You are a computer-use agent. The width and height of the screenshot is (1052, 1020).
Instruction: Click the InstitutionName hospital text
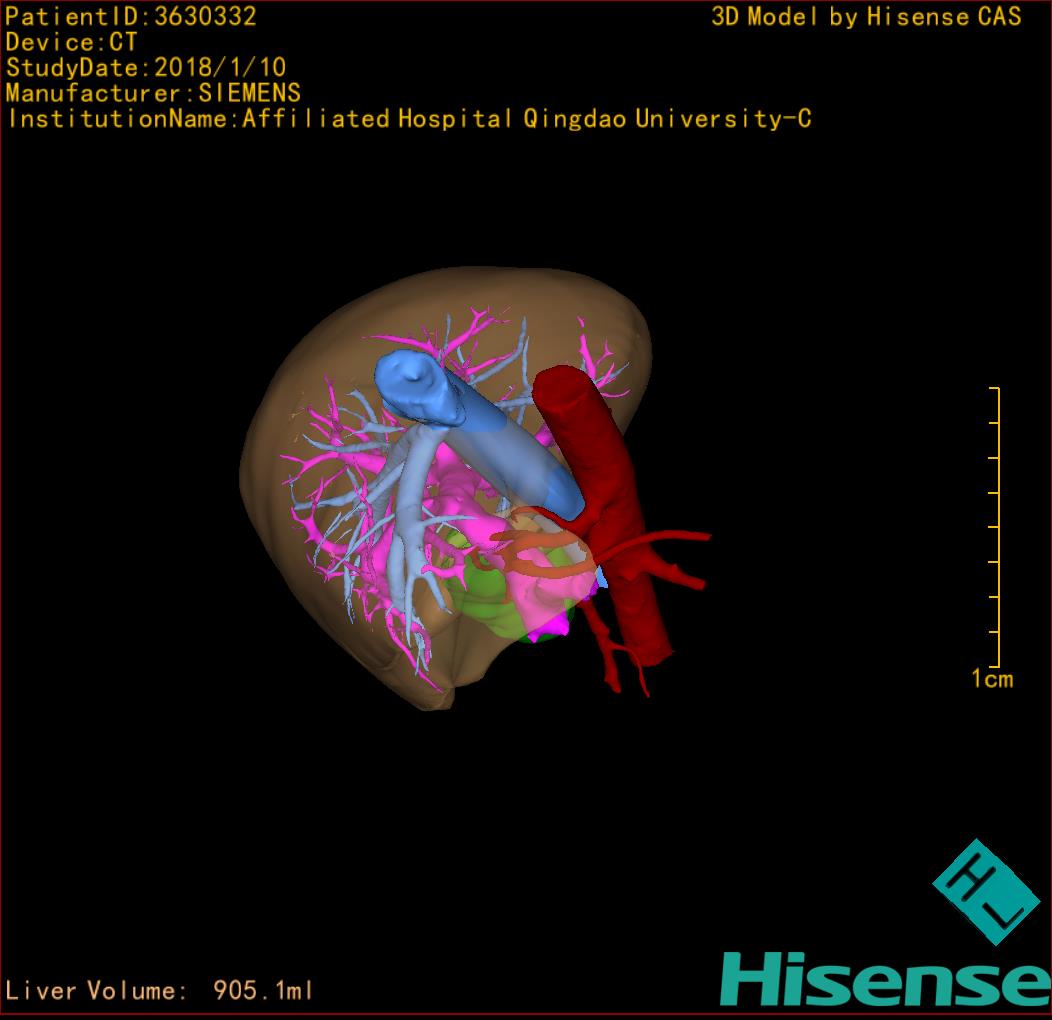409,119
